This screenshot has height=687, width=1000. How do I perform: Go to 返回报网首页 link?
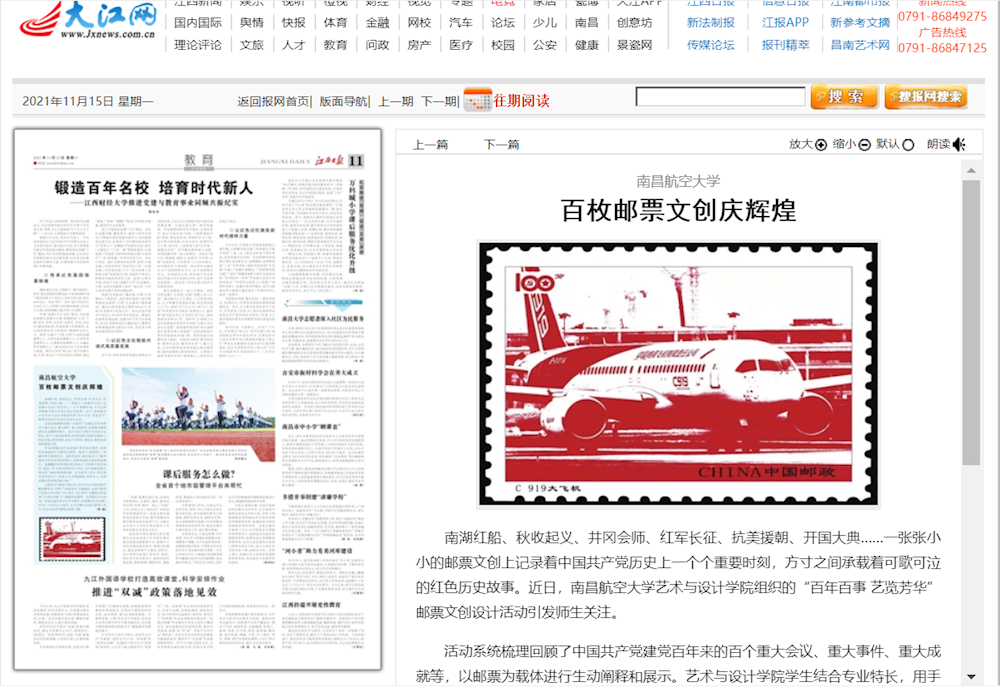(x=273, y=101)
